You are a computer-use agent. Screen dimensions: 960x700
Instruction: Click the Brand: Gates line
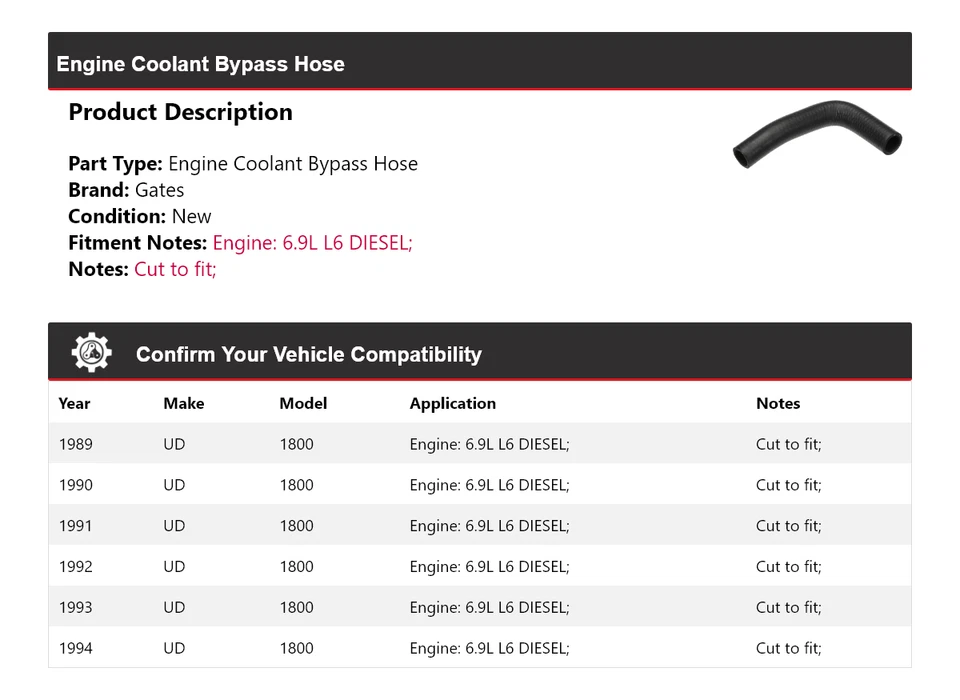pos(126,190)
